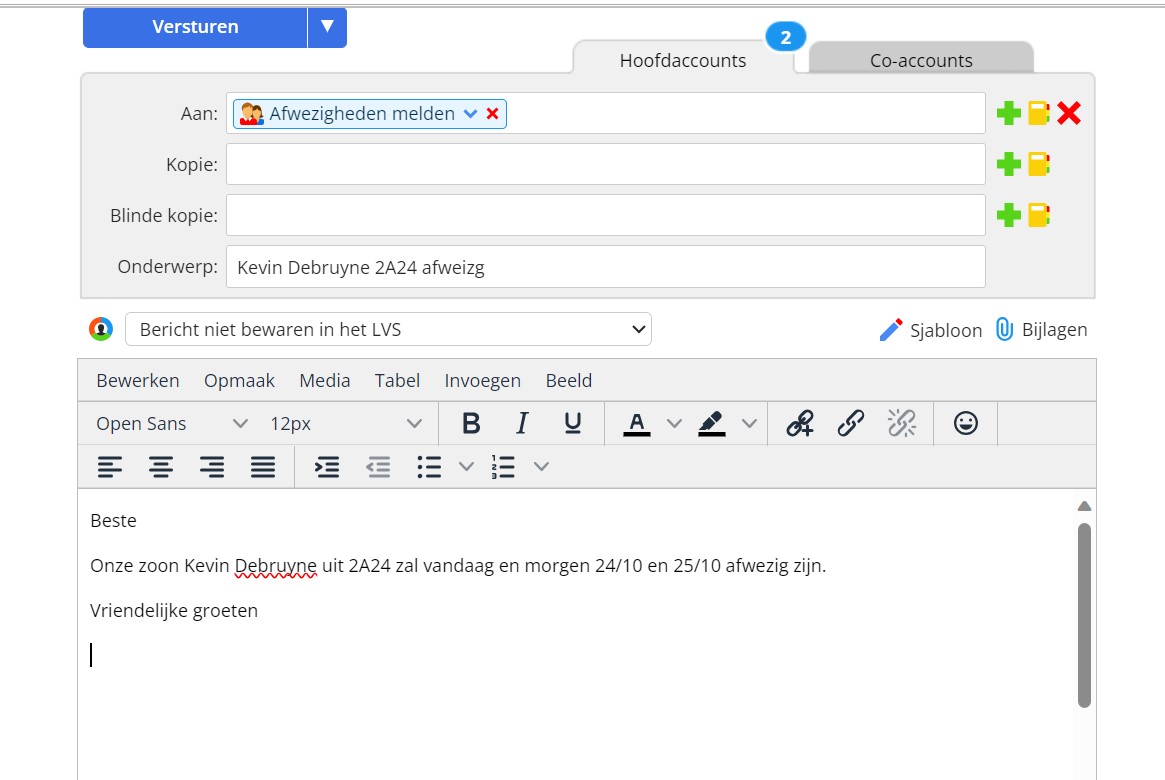The width and height of the screenshot is (1165, 780).
Task: Open the address book for the Kopie field
Action: [1039, 164]
